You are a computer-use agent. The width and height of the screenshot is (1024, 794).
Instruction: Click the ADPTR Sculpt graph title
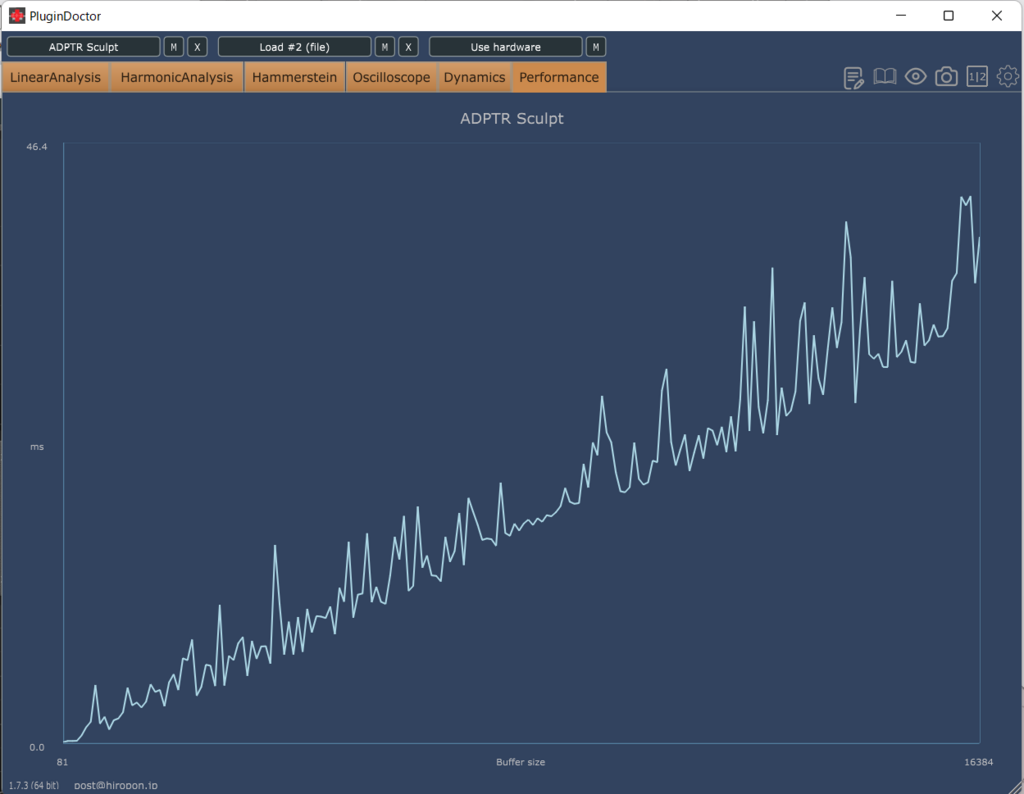pyautogui.click(x=512, y=119)
